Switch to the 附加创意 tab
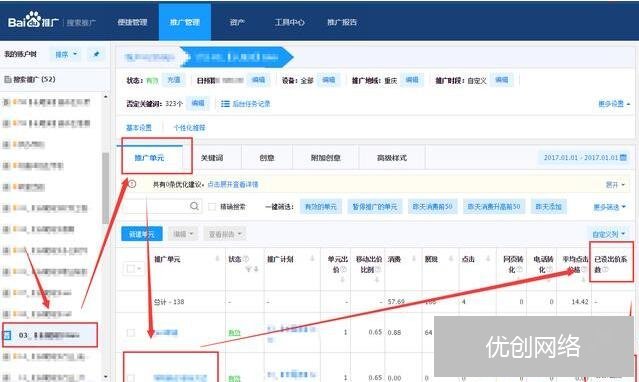 pos(326,157)
